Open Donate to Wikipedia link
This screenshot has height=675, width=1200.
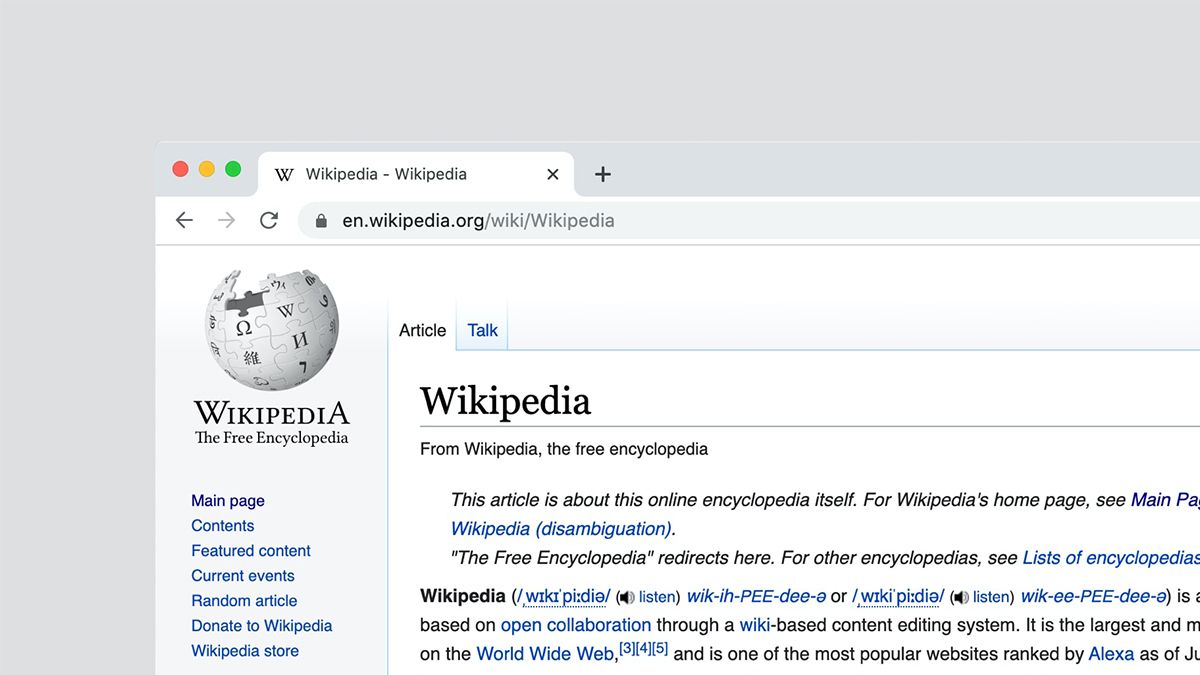[262, 626]
